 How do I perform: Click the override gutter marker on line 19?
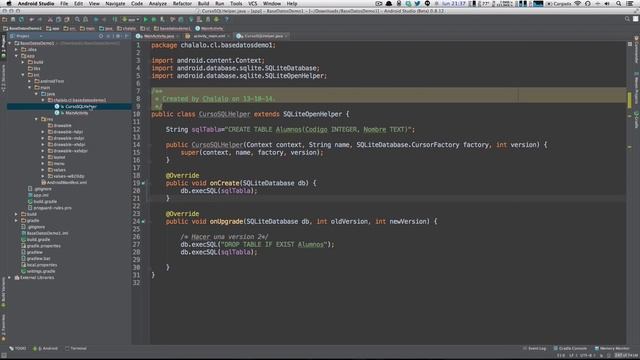pyautogui.click(x=143, y=183)
